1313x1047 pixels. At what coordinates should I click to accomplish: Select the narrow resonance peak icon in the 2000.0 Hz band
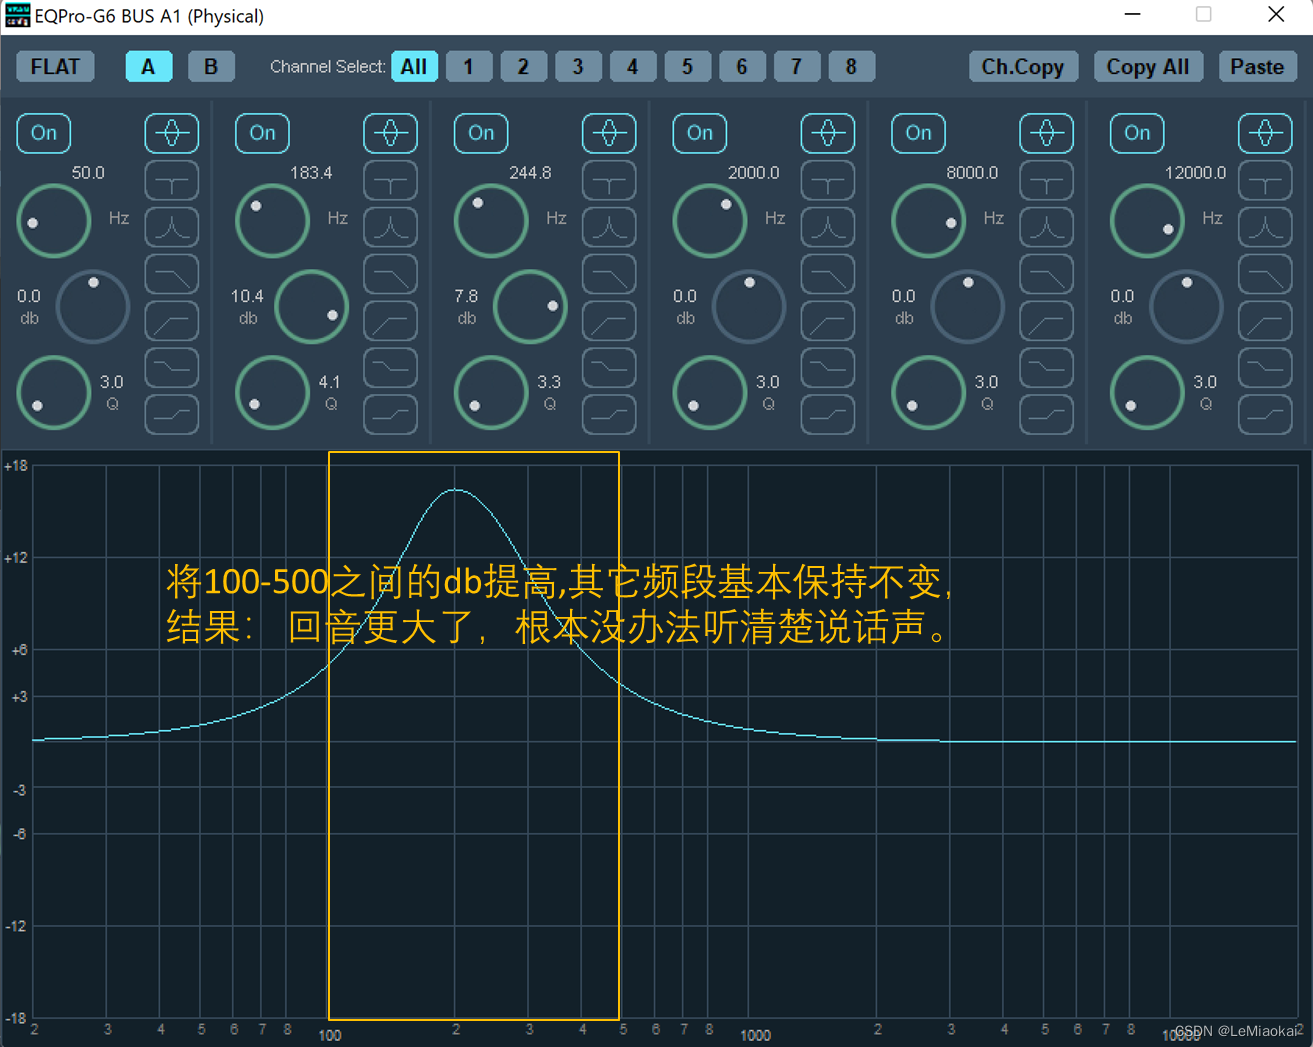tap(828, 227)
